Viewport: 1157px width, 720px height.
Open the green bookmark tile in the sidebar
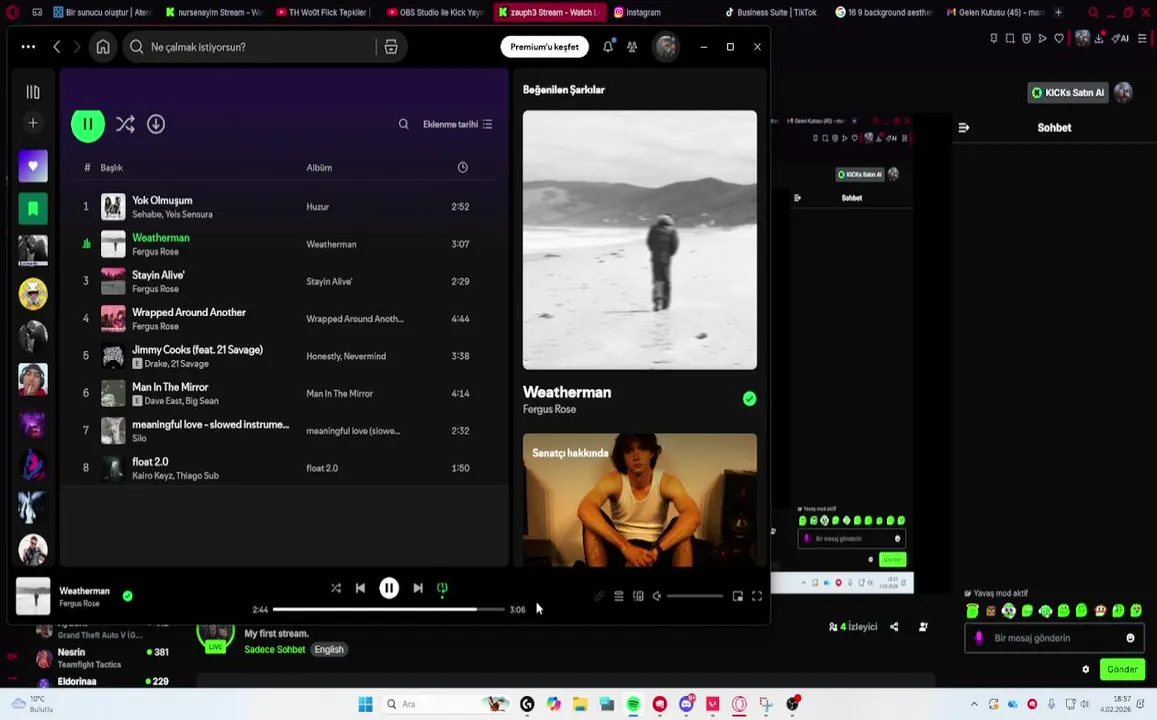(x=32, y=208)
